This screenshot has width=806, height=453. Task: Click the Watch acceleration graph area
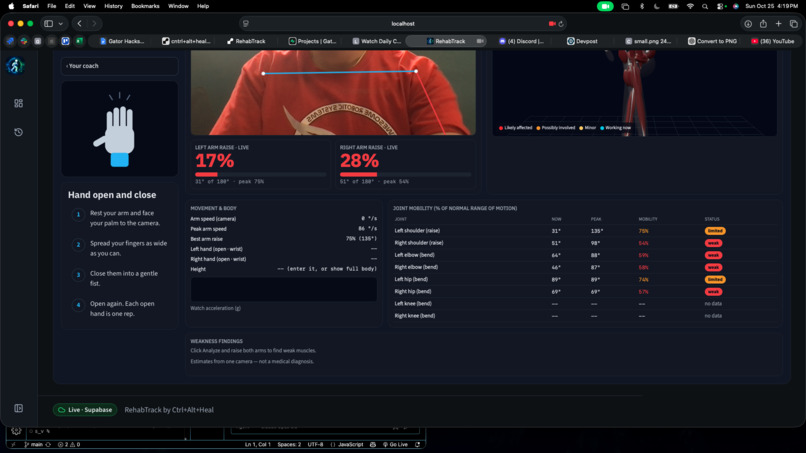[284, 289]
